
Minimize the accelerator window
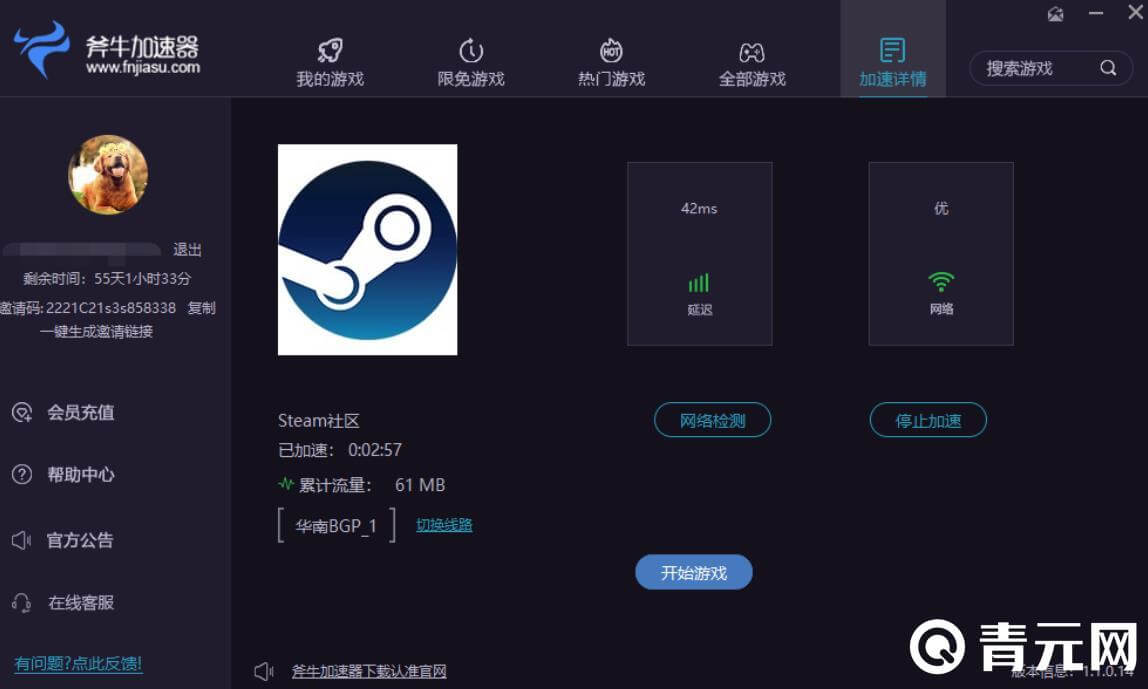(1095, 13)
